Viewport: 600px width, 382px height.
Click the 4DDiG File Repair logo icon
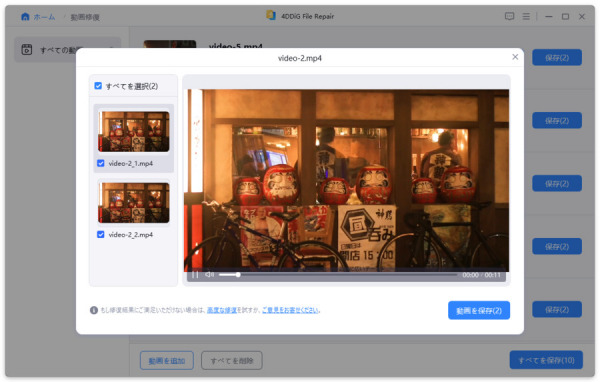point(271,15)
